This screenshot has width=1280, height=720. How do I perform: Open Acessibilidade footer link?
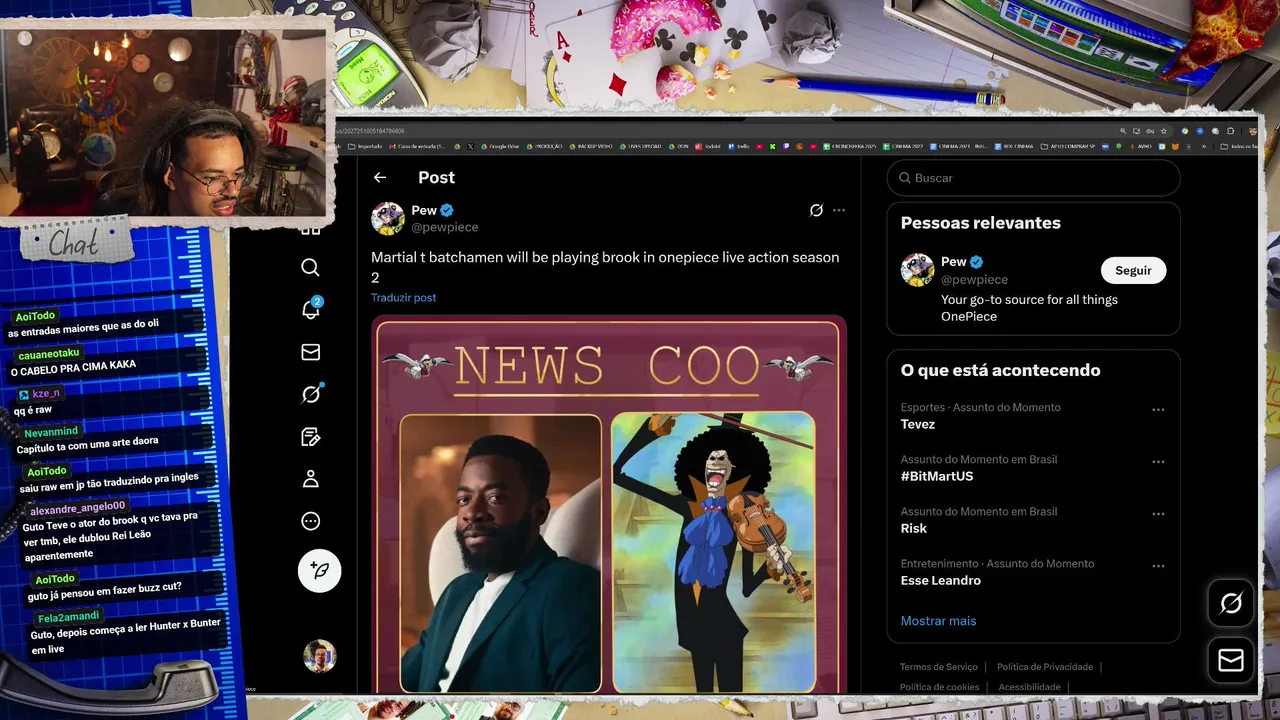(1029, 687)
